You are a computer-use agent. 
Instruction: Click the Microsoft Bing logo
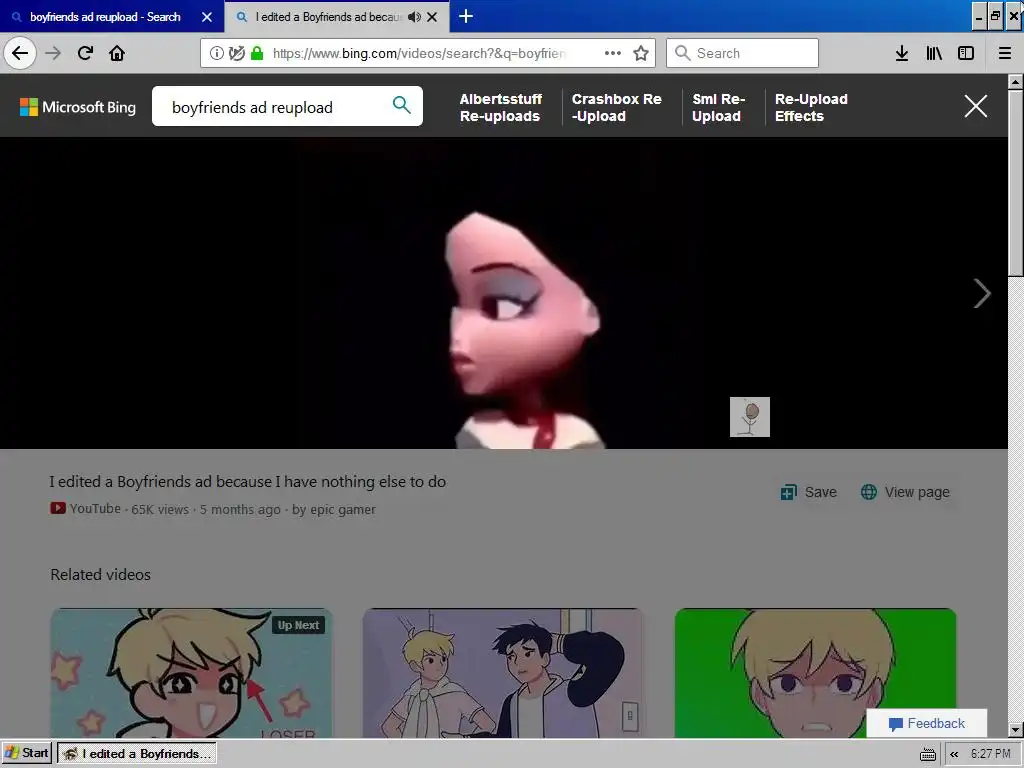pos(78,107)
